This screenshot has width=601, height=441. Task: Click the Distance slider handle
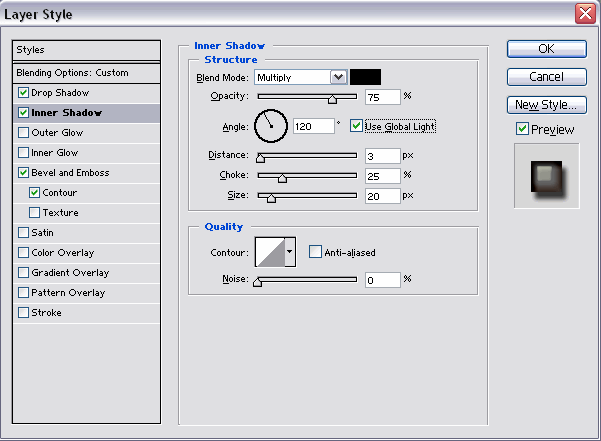pos(260,157)
